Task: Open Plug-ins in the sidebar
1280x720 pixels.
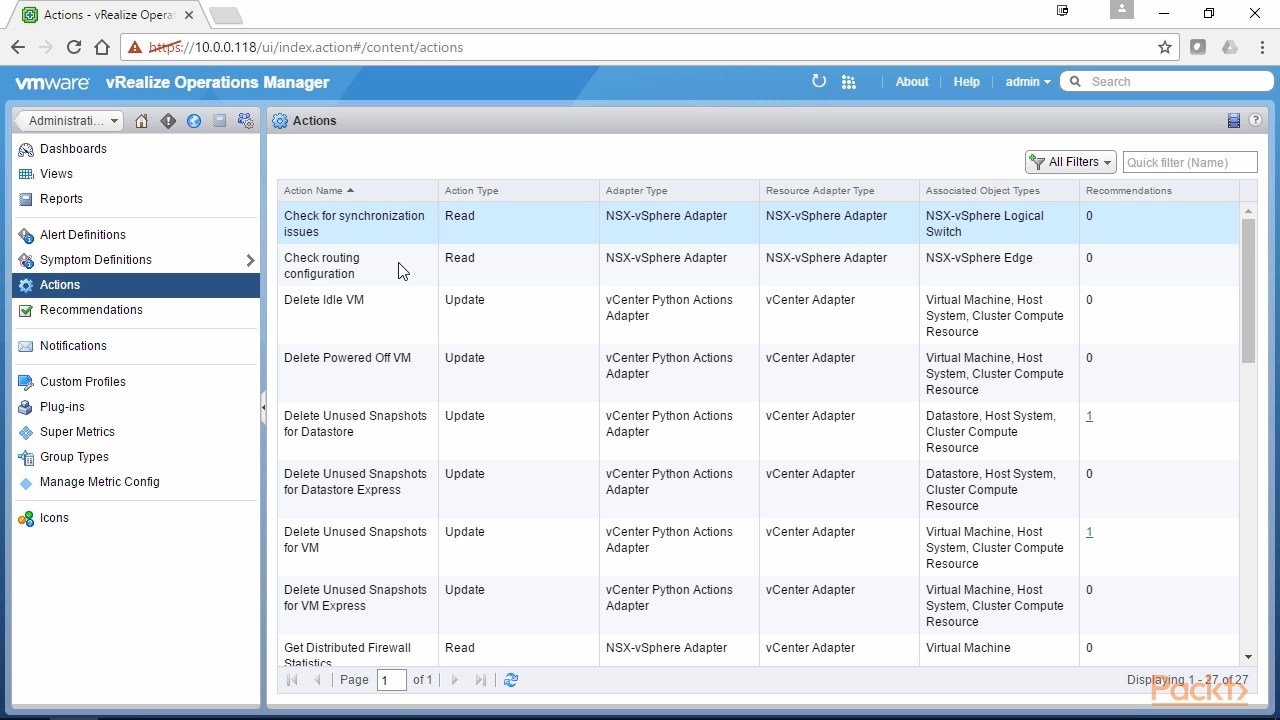Action: (62, 407)
